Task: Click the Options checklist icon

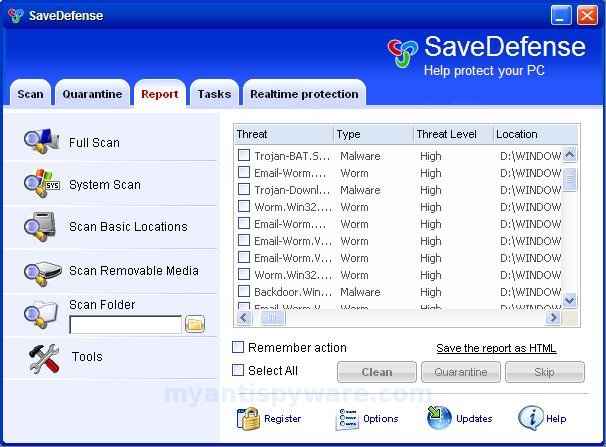Action: 347,419
